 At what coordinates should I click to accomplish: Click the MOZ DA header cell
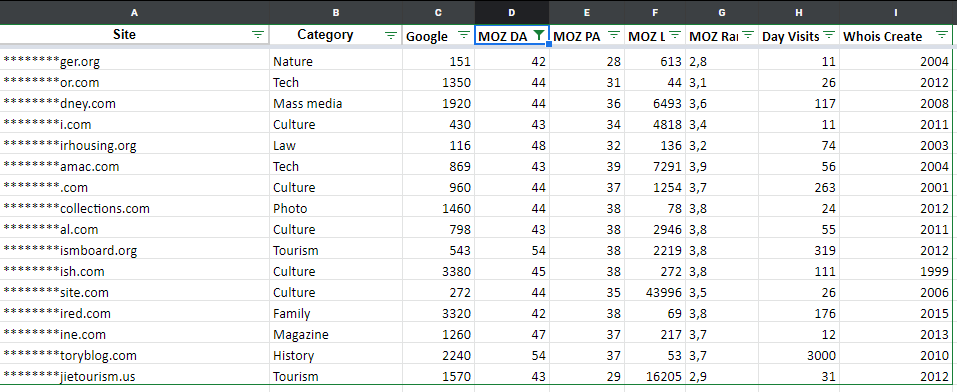(511, 35)
